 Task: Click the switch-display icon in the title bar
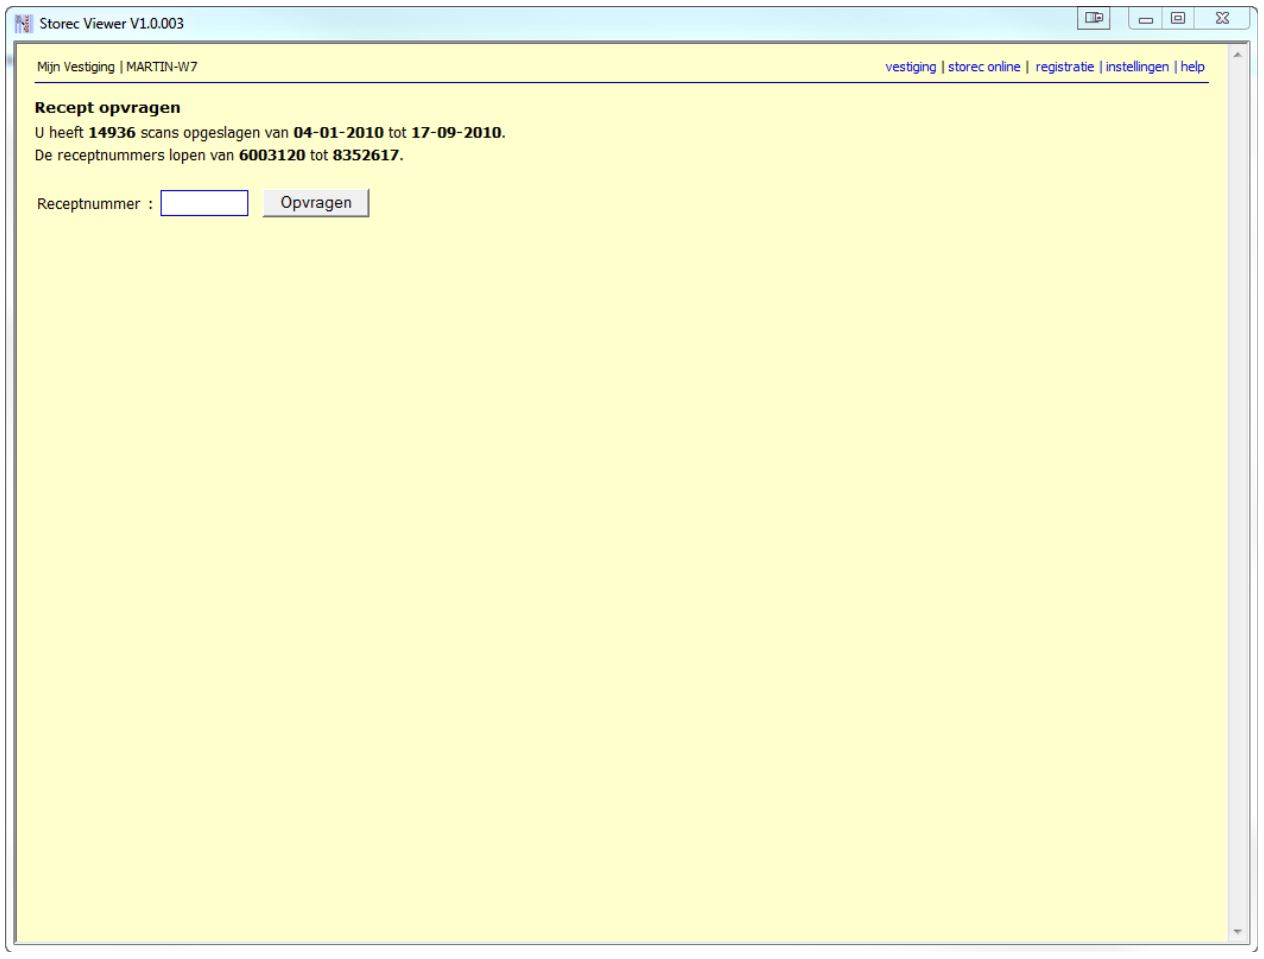1095,18
